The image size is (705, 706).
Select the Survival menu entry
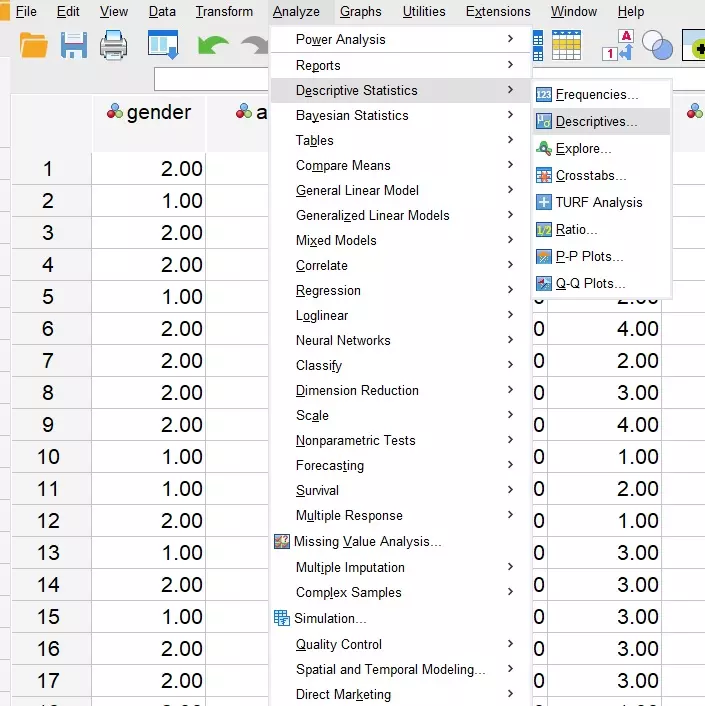[401, 490]
